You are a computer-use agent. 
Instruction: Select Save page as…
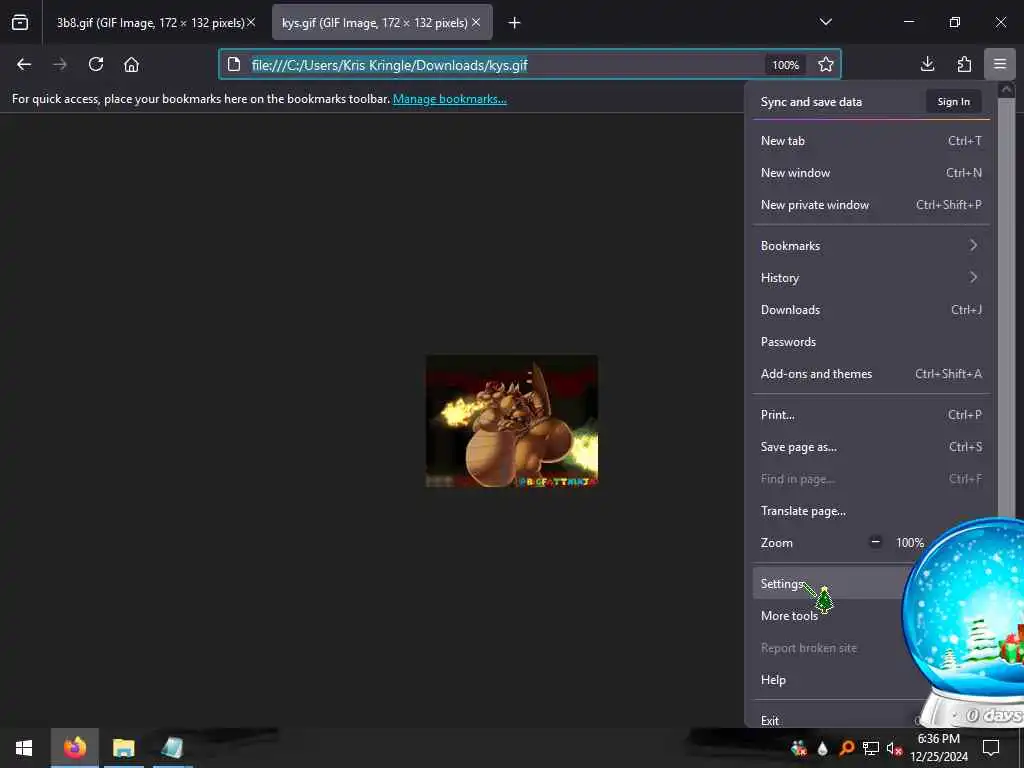(x=871, y=447)
